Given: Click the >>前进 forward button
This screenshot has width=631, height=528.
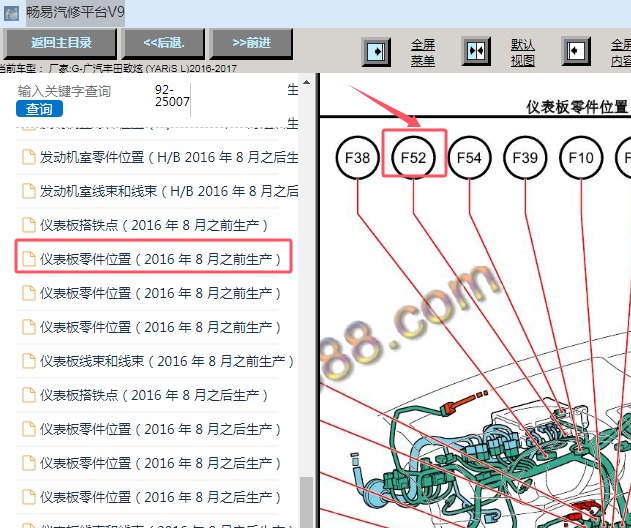Looking at the screenshot, I should (x=251, y=43).
